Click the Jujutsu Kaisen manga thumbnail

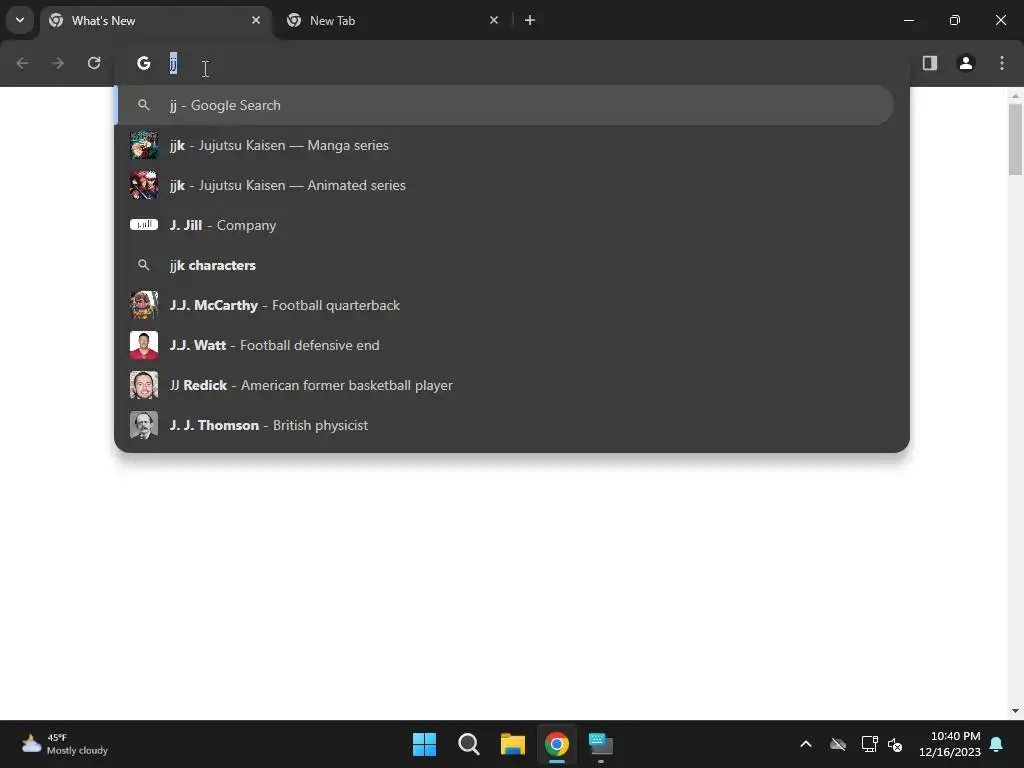coord(144,145)
